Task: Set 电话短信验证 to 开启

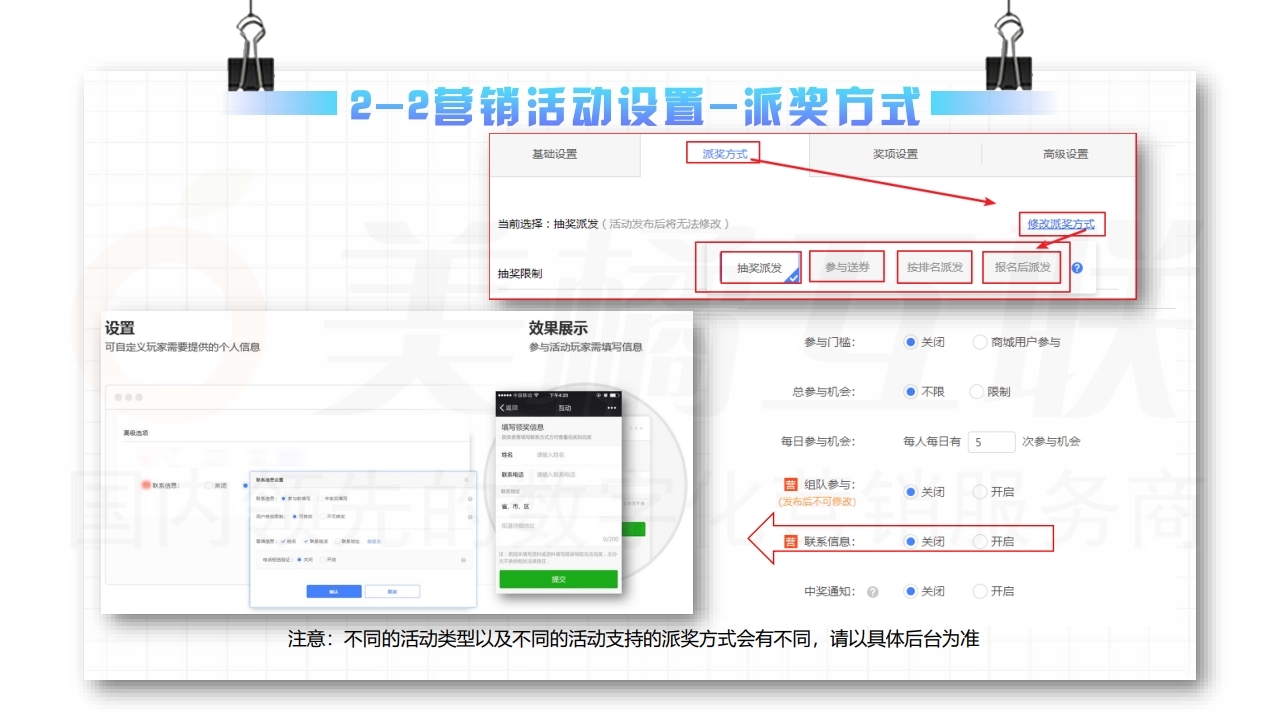Action: coord(322,560)
